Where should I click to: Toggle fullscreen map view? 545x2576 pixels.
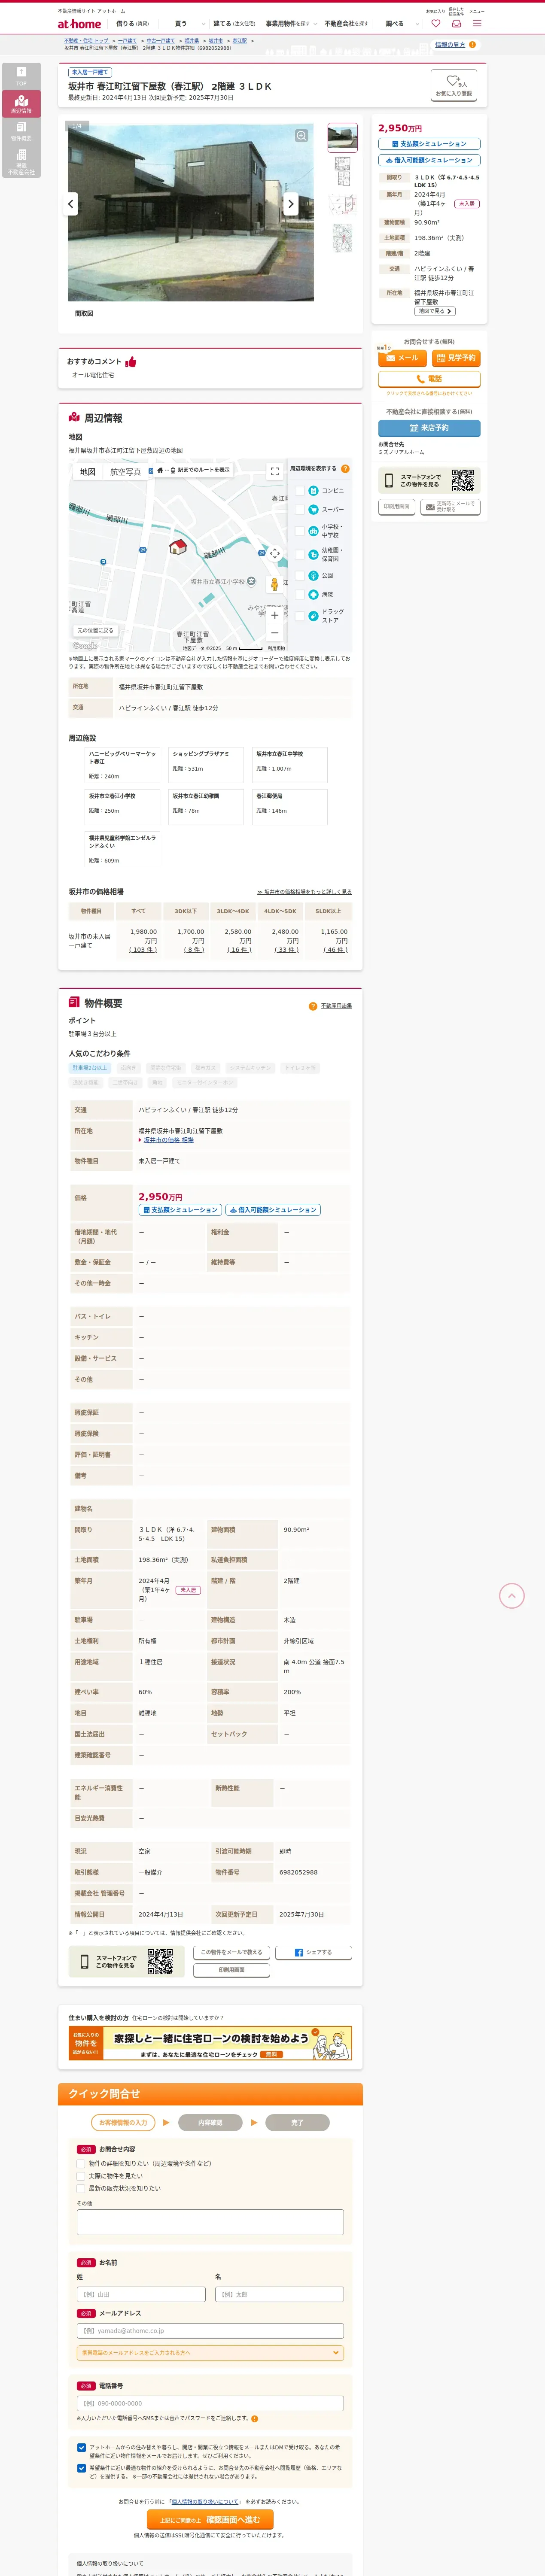coord(275,471)
